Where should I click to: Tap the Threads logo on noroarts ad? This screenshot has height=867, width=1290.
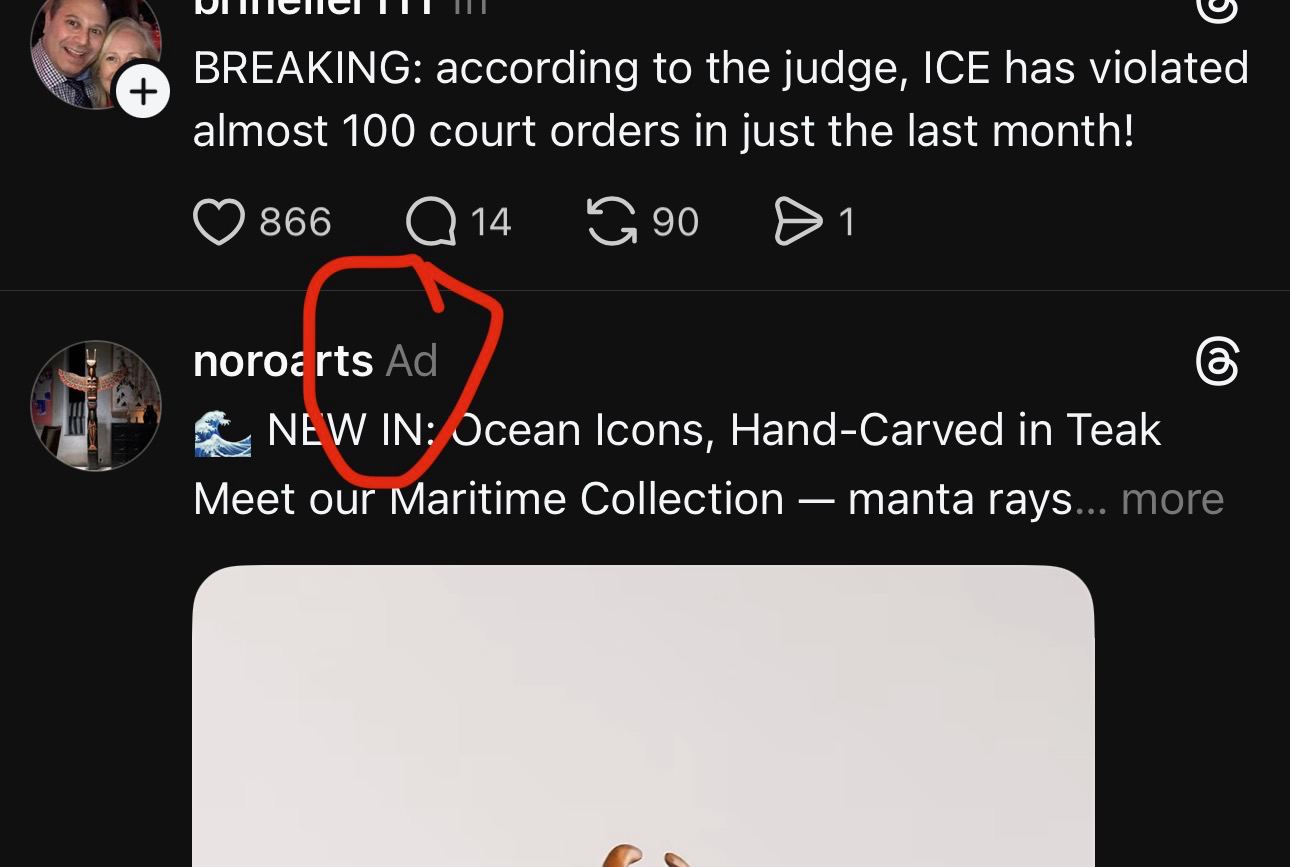click(x=1217, y=361)
